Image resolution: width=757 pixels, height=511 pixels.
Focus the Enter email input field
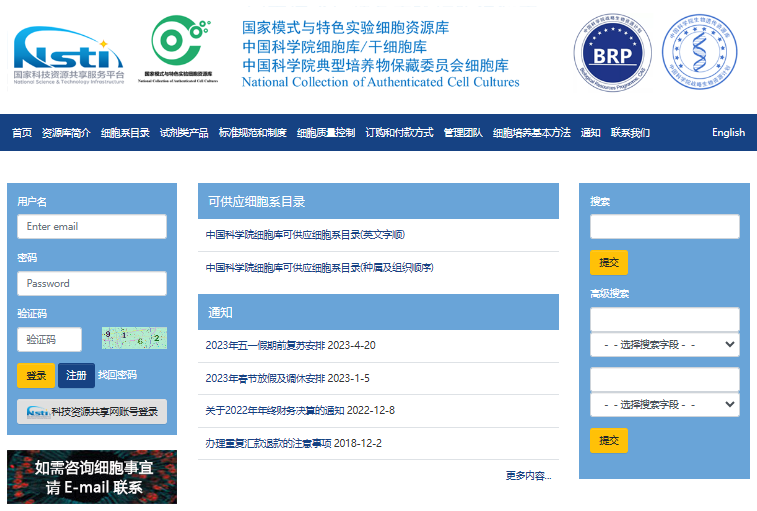(x=92, y=227)
